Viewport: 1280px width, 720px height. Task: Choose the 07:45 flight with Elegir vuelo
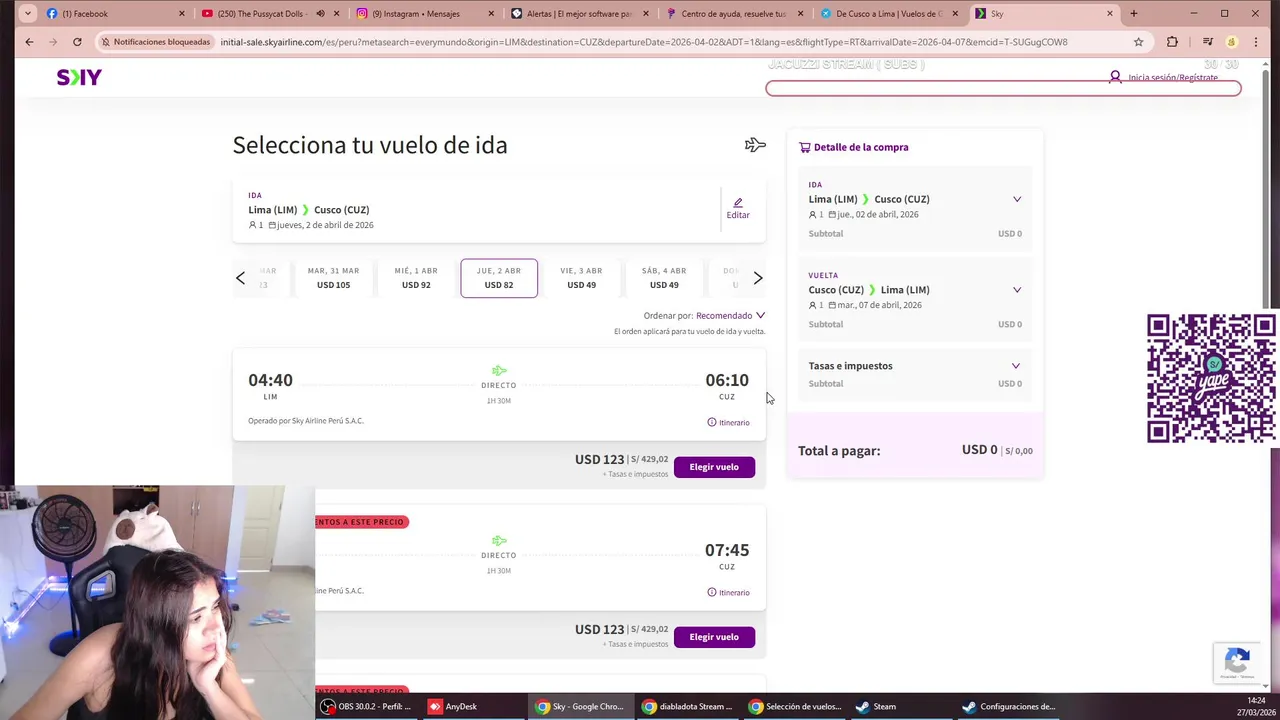[714, 637]
